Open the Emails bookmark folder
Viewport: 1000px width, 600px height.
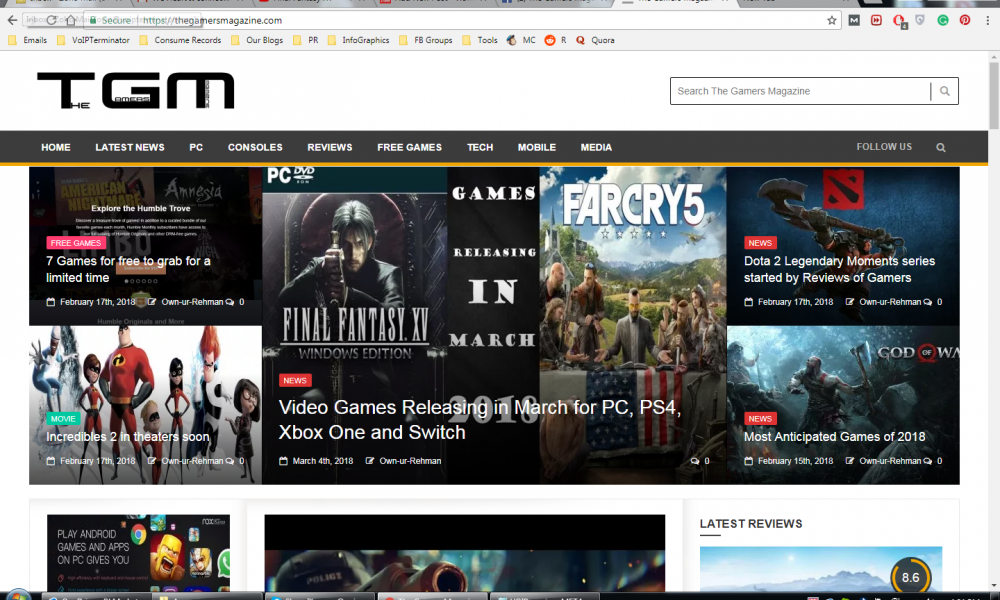27,40
